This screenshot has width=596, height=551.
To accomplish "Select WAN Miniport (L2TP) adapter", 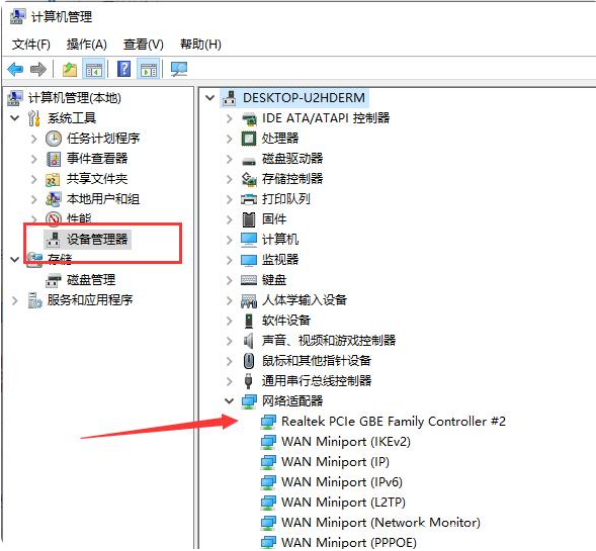I will 343,502.
